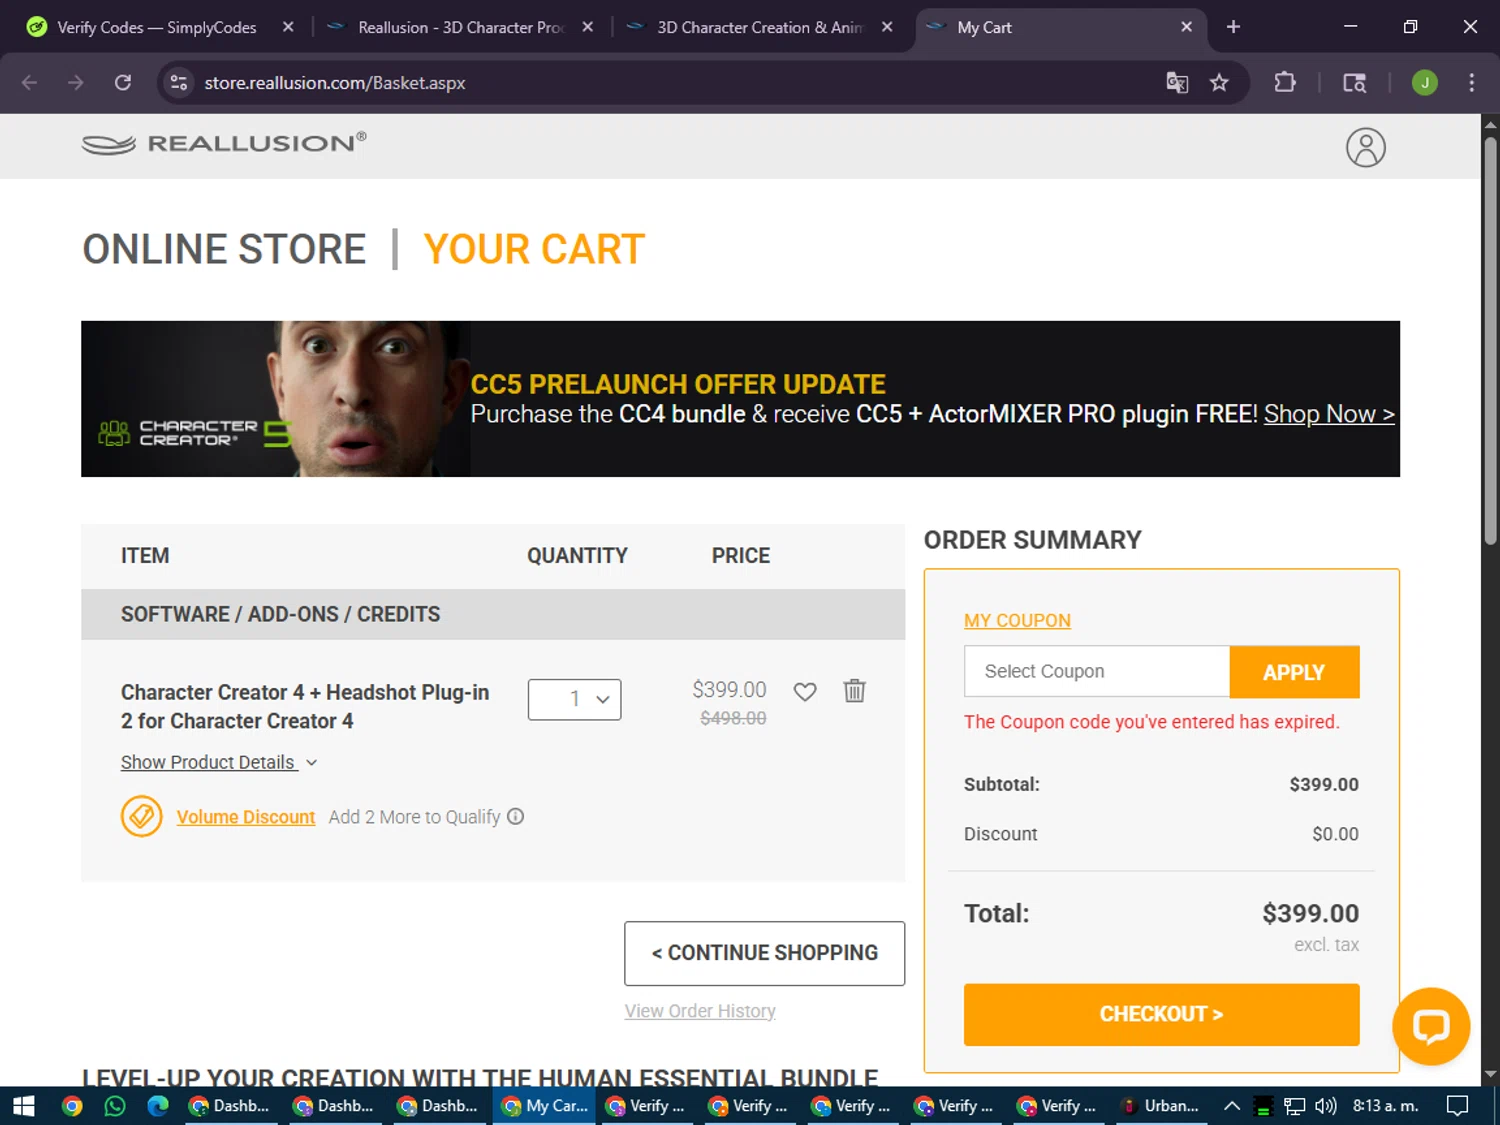Click the scrollbar down arrow
1500x1125 pixels.
(x=1490, y=1075)
